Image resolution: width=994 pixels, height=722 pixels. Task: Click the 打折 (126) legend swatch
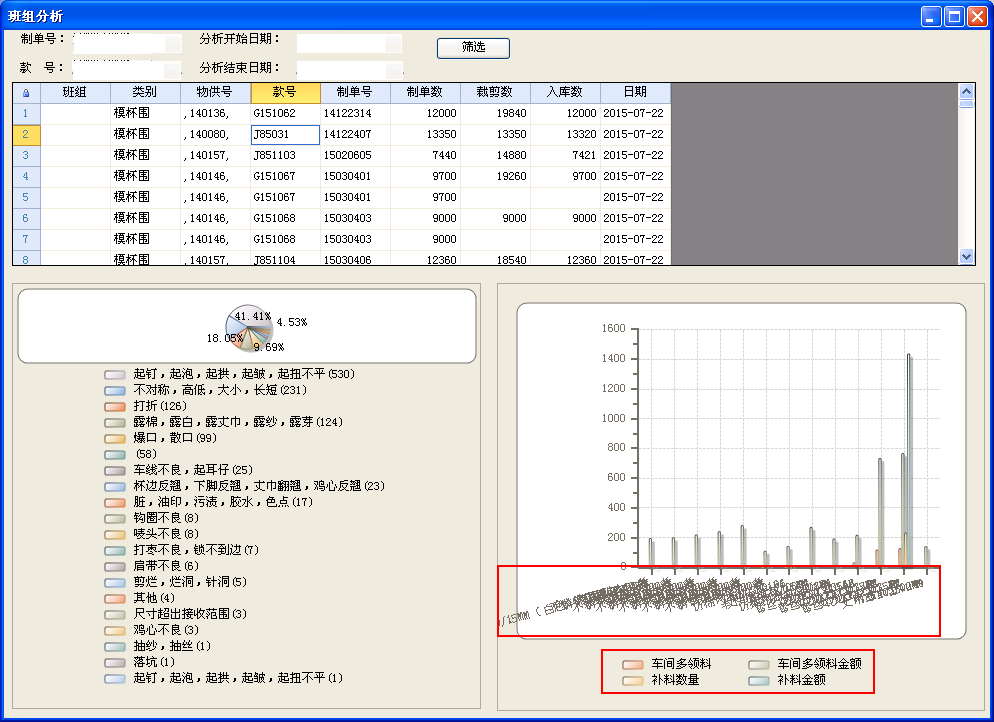115,406
